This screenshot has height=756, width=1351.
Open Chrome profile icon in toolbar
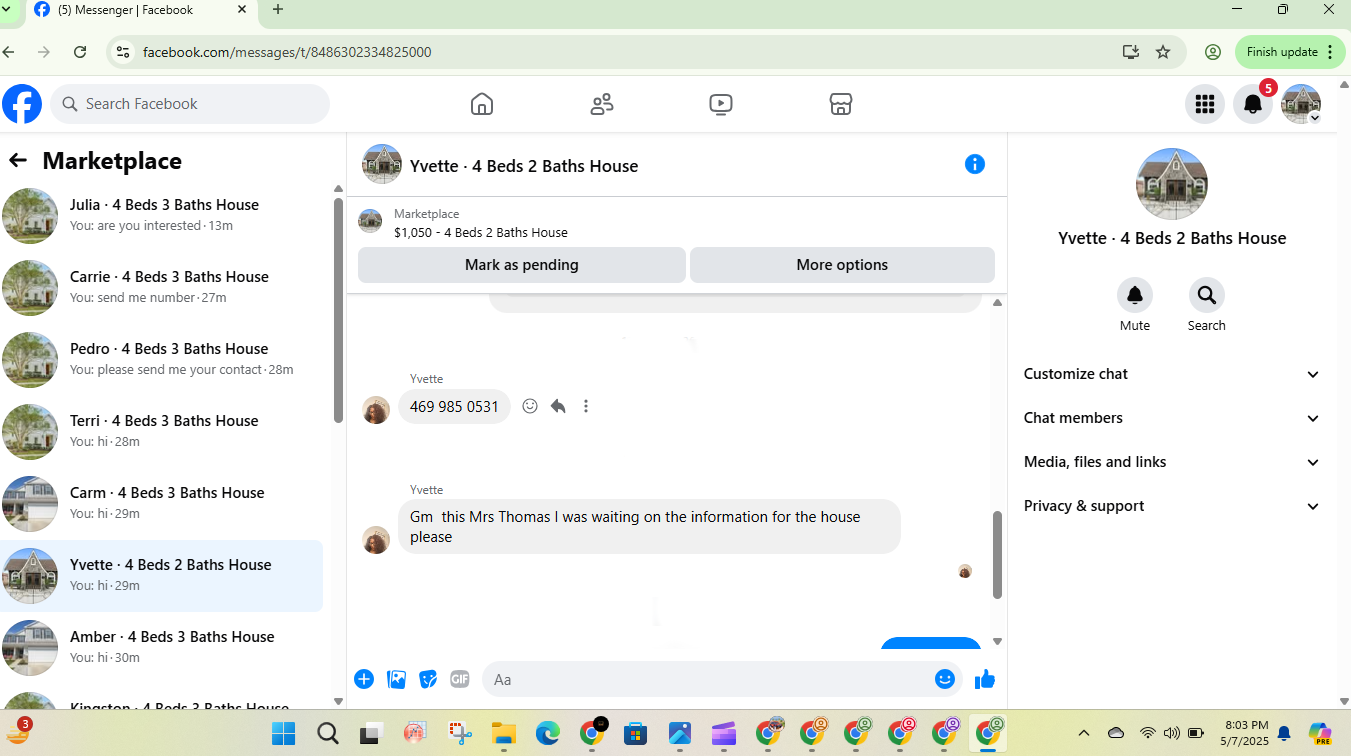tap(1213, 52)
